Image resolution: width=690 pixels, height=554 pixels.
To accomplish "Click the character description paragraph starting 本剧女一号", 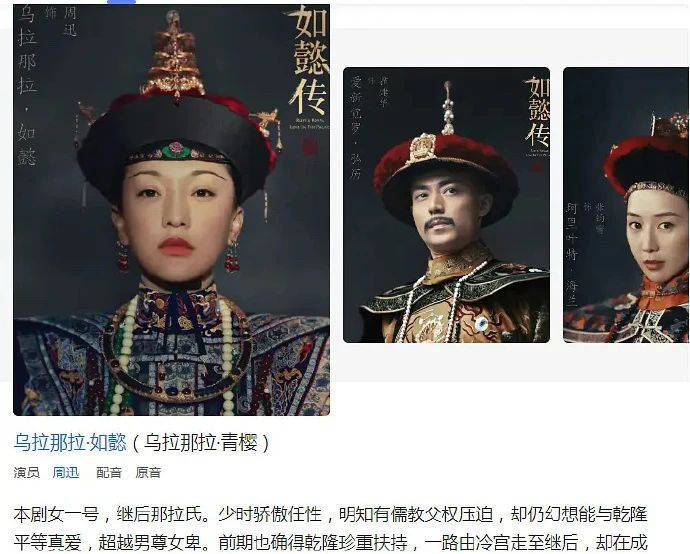I will [330, 528].
